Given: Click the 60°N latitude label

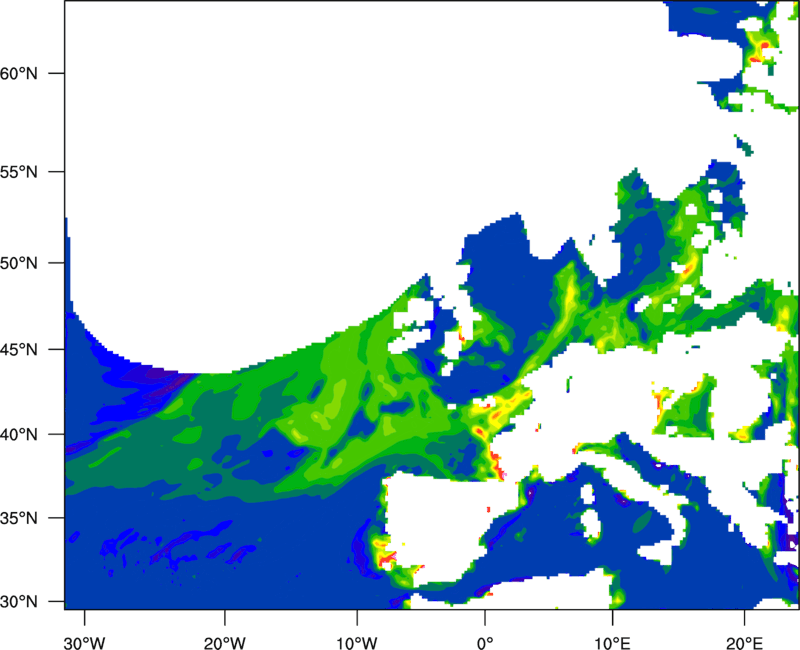Looking at the screenshot, I should (19, 73).
